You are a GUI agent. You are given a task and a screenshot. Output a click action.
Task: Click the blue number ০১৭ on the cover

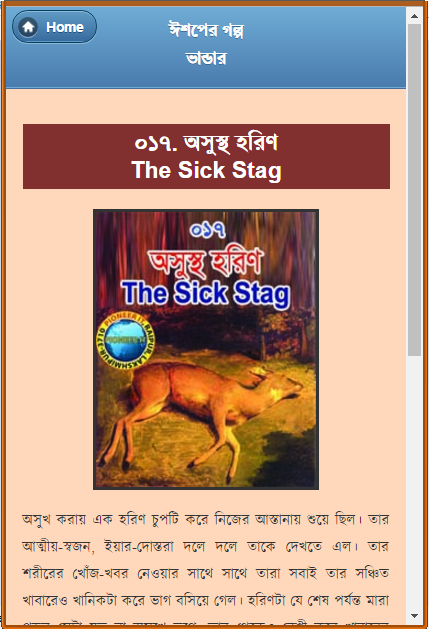[207, 230]
